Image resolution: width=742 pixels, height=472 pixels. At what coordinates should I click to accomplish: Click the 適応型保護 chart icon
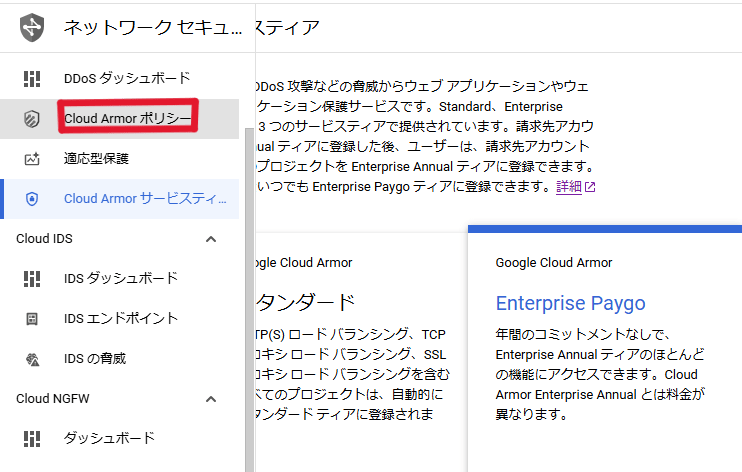point(32,159)
